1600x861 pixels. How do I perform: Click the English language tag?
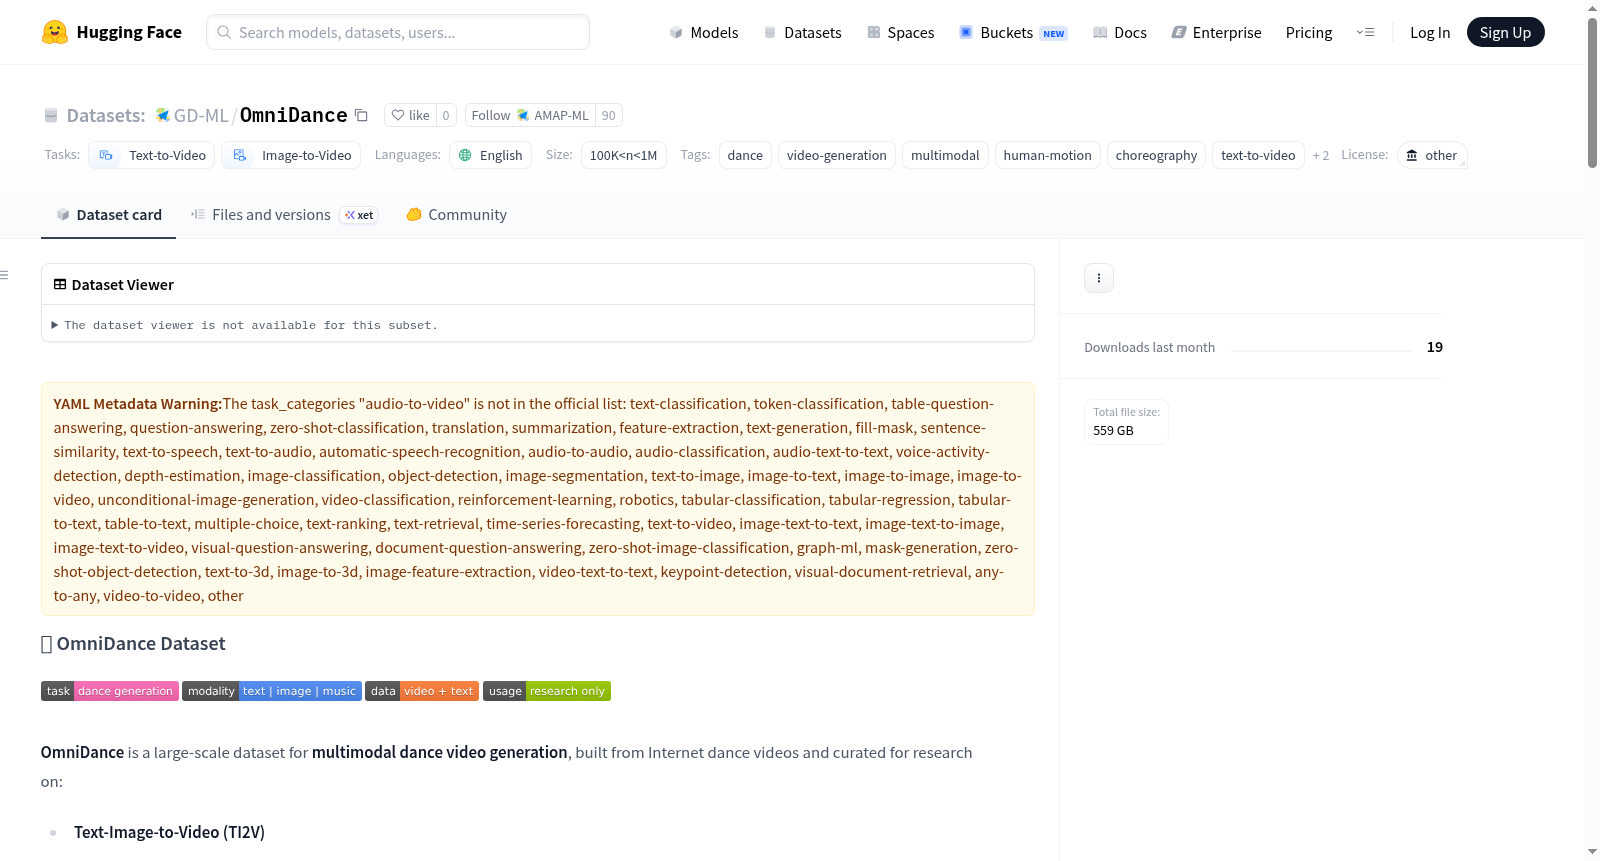490,155
